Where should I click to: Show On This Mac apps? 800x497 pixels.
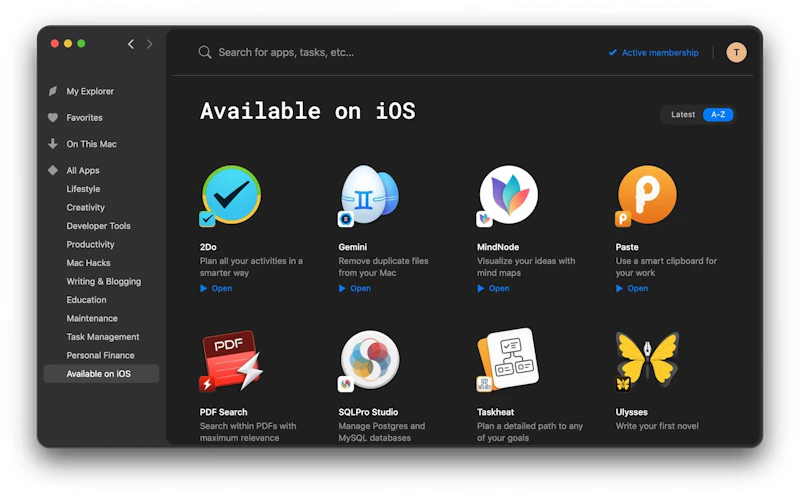click(91, 144)
